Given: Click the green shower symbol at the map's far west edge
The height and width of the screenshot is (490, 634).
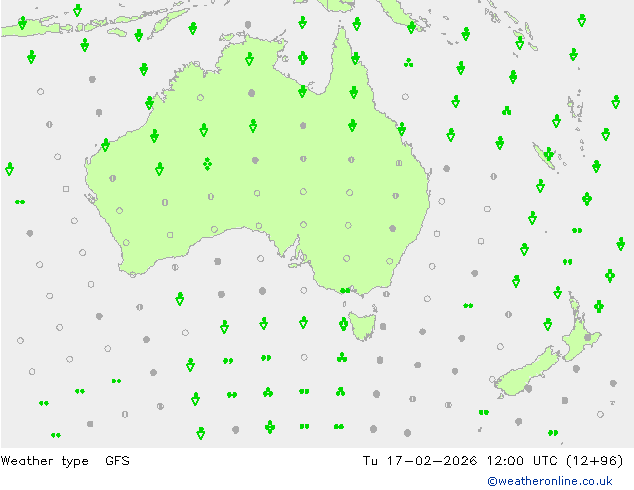Looking at the screenshot, I should point(10,169).
